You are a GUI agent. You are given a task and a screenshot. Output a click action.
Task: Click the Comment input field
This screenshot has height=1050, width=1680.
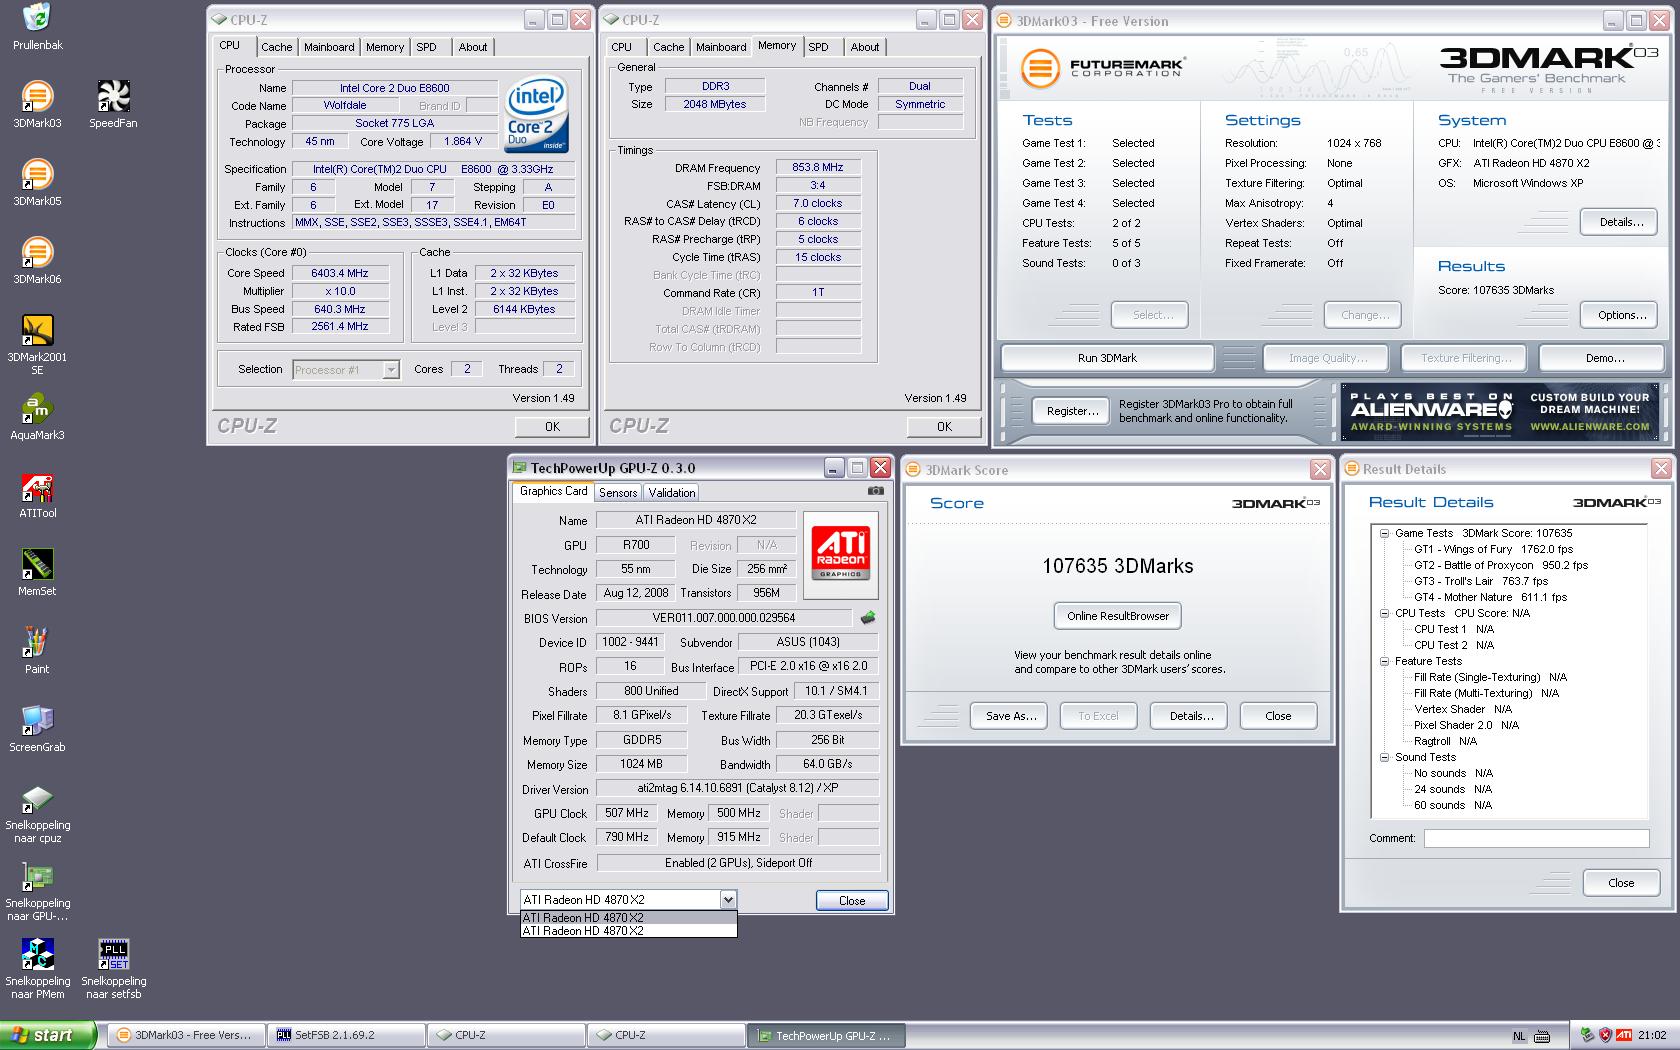coord(1536,838)
